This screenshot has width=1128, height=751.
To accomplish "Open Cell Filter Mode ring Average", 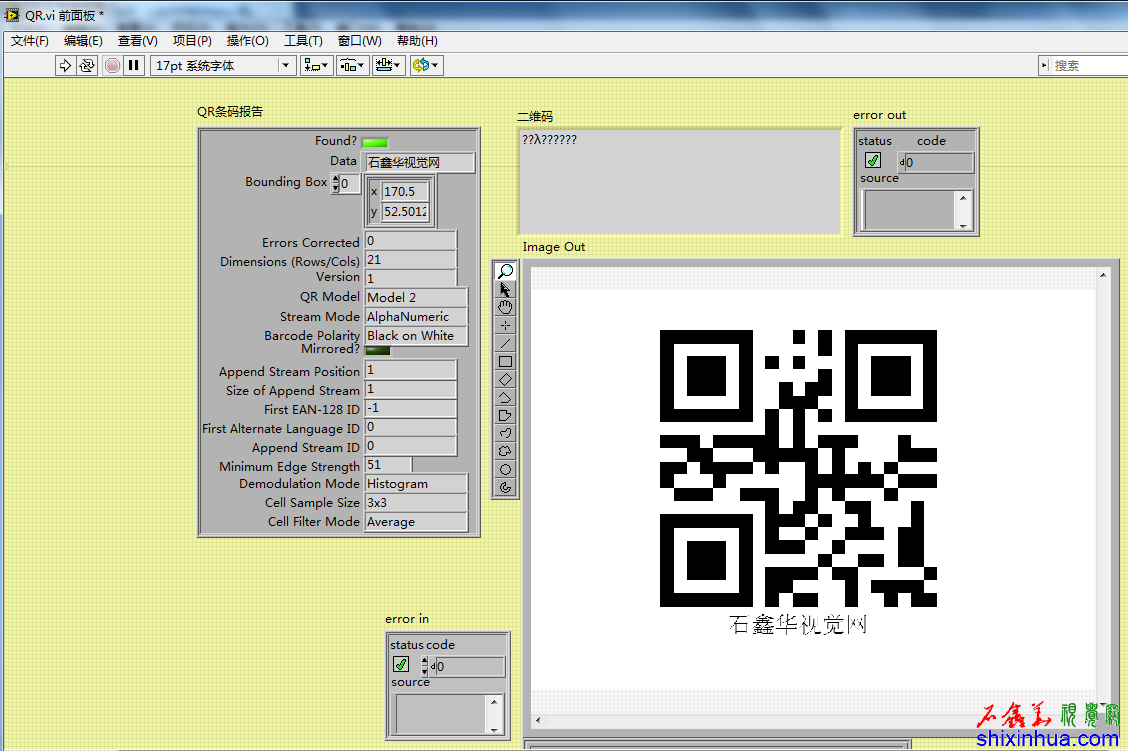I will click(x=416, y=522).
